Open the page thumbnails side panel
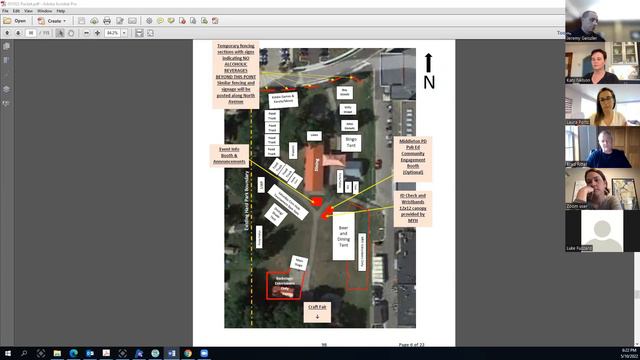 [7, 47]
